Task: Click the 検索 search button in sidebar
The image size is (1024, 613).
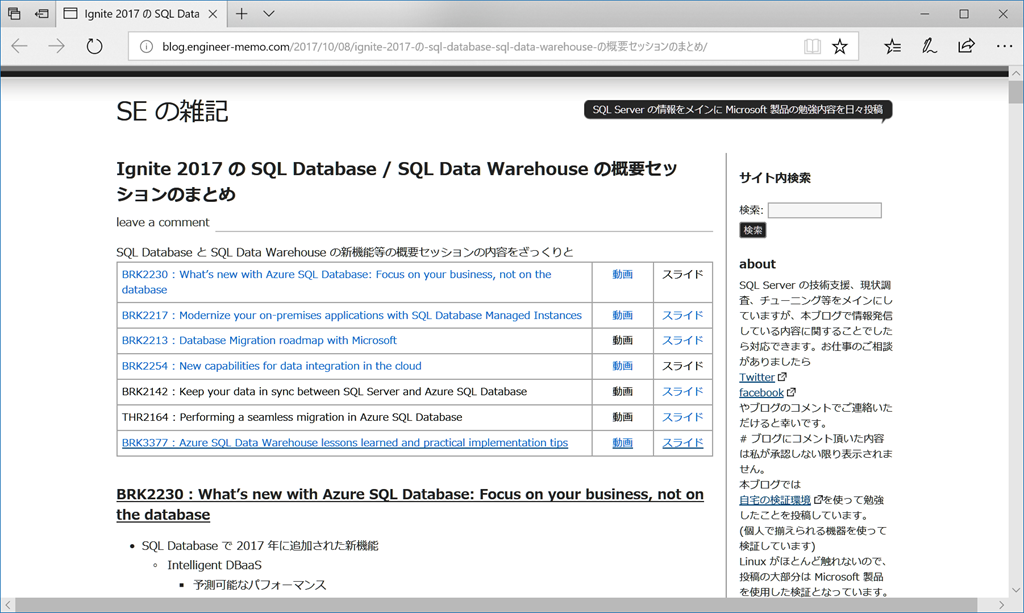Action: point(753,230)
